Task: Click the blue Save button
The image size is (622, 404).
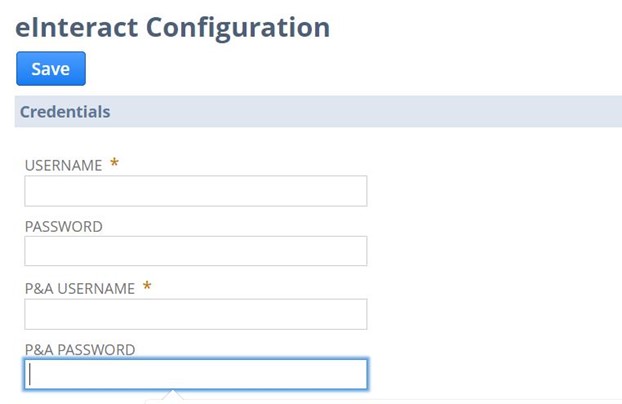Action: (51, 69)
